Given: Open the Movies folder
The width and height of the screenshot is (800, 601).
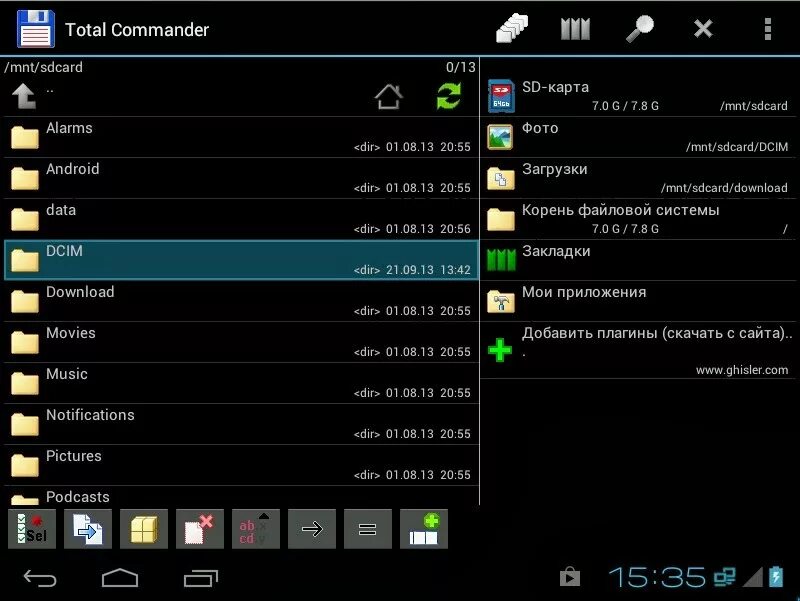Looking at the screenshot, I should (x=241, y=342).
